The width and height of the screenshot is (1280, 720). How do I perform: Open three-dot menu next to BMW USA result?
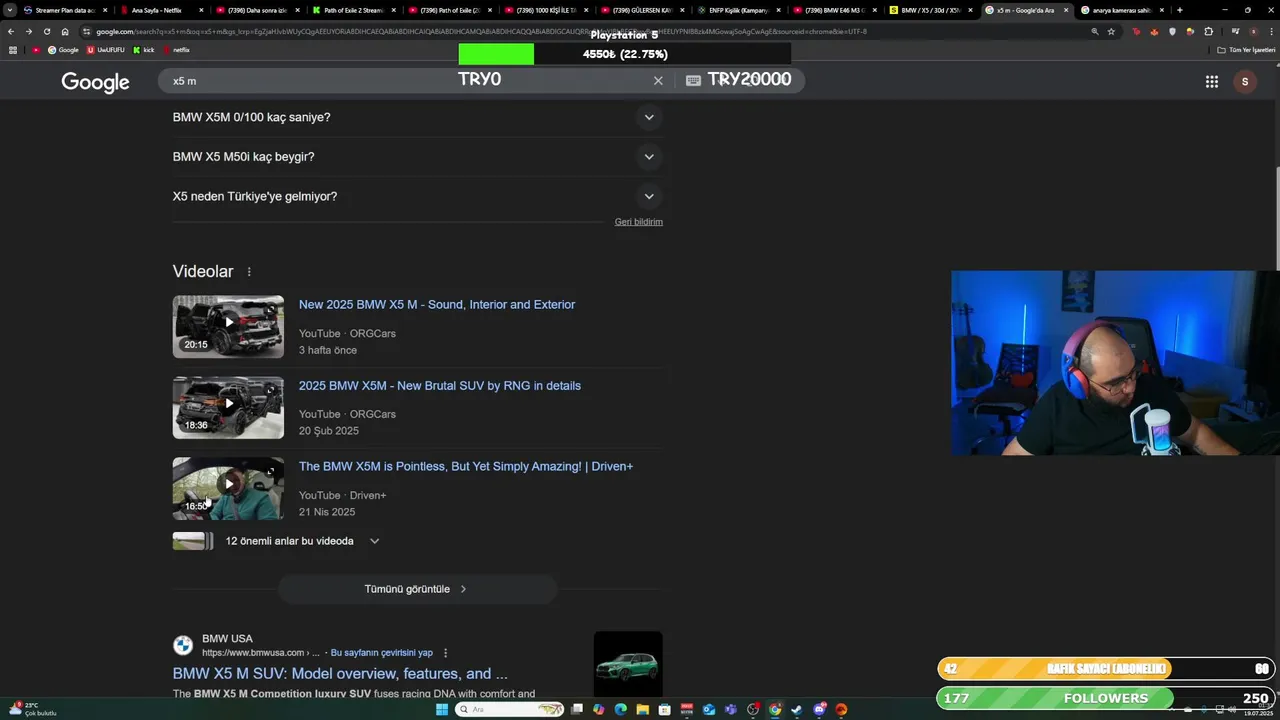[x=446, y=653]
